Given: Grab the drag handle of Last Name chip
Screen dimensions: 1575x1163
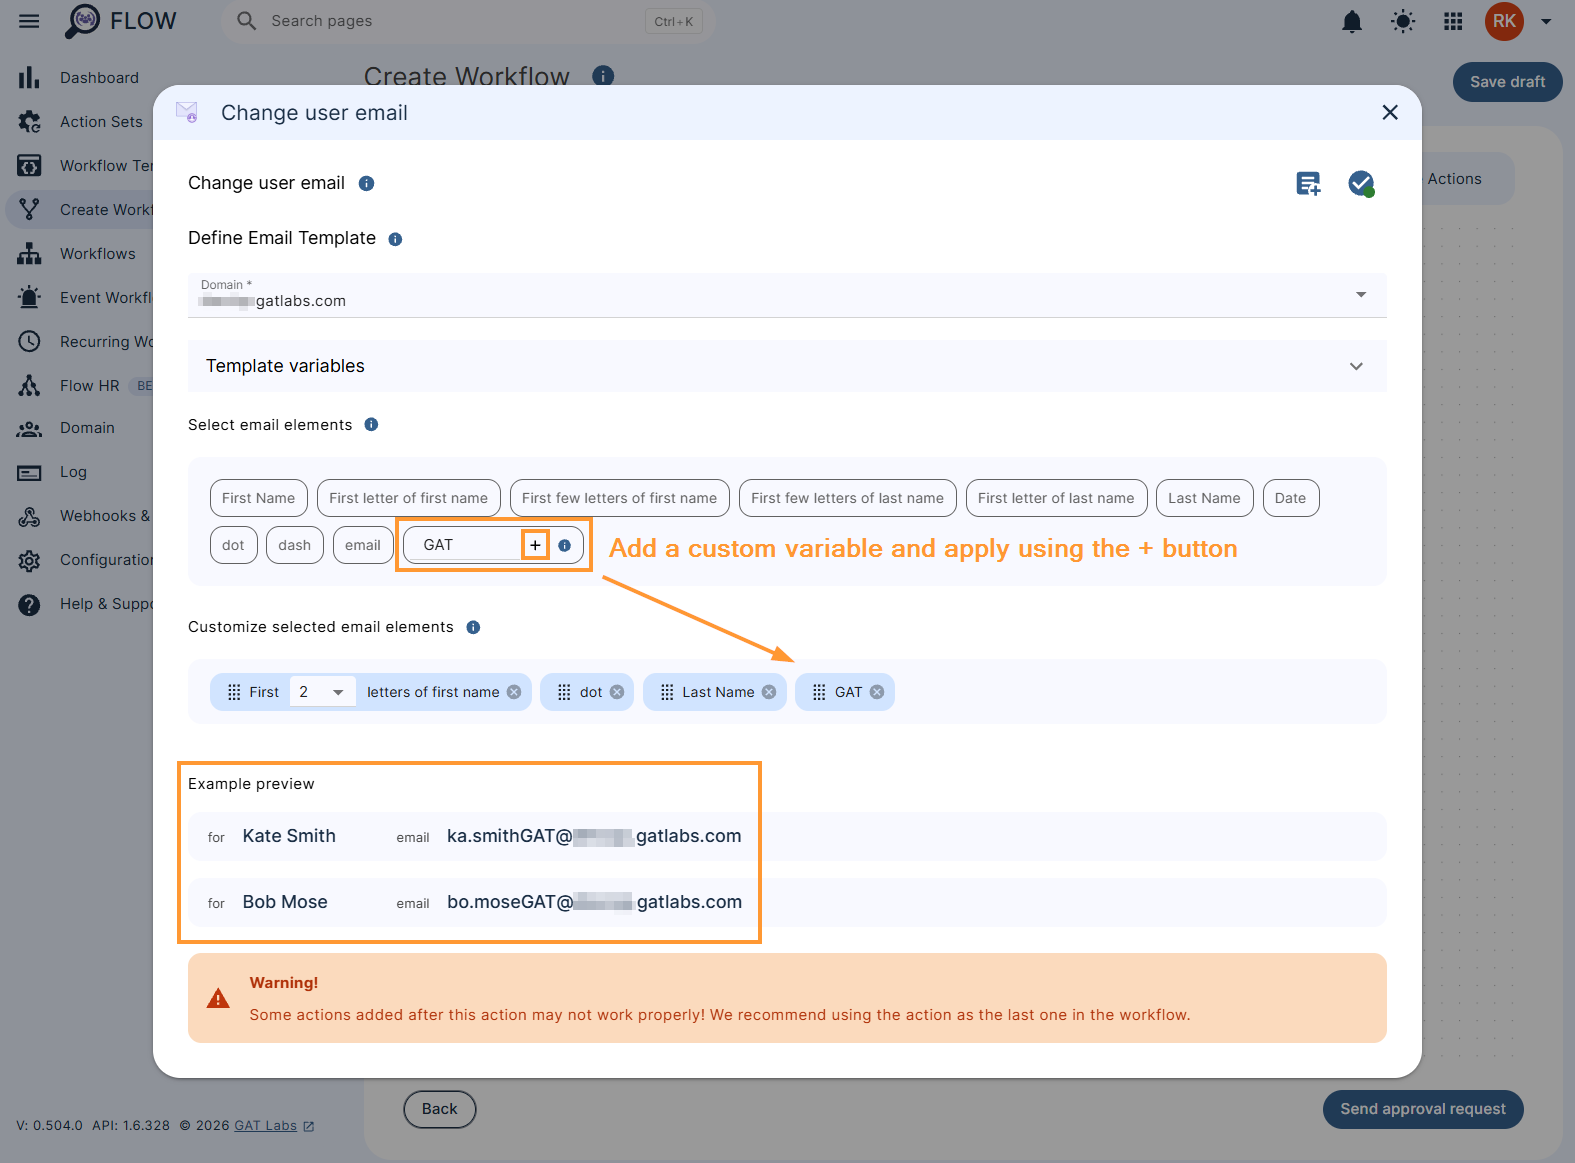Looking at the screenshot, I should tap(667, 692).
